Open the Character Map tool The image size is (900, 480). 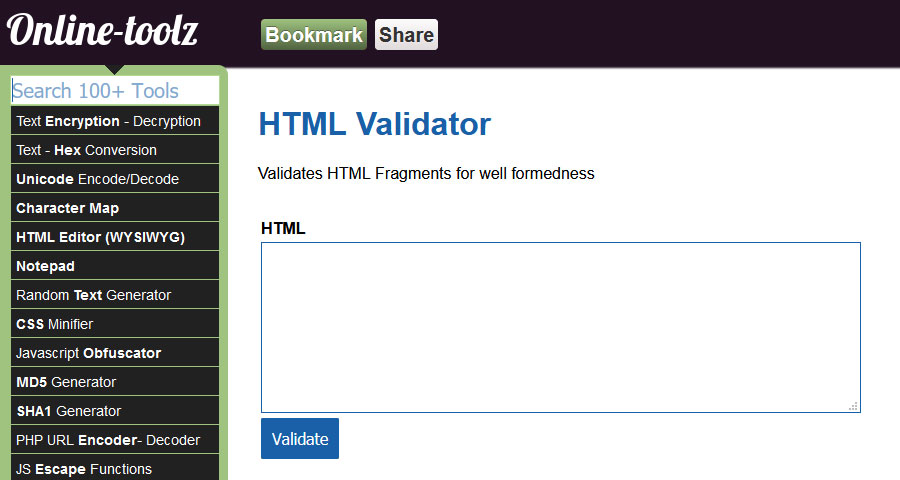click(115, 208)
